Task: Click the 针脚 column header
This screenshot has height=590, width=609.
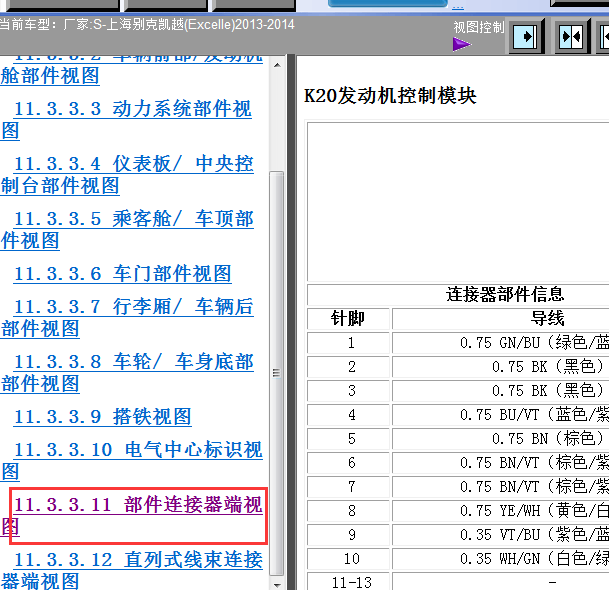Action: click(x=348, y=318)
